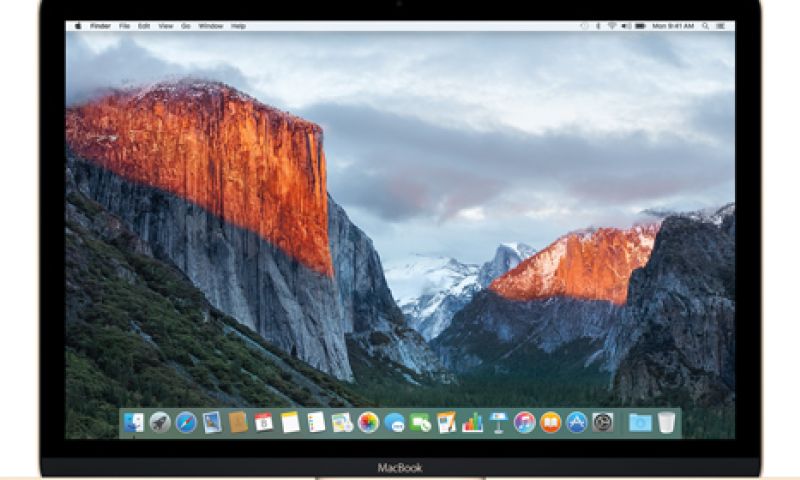This screenshot has height=480, width=800.
Task: Click the Wi-Fi status icon
Action: click(612, 26)
